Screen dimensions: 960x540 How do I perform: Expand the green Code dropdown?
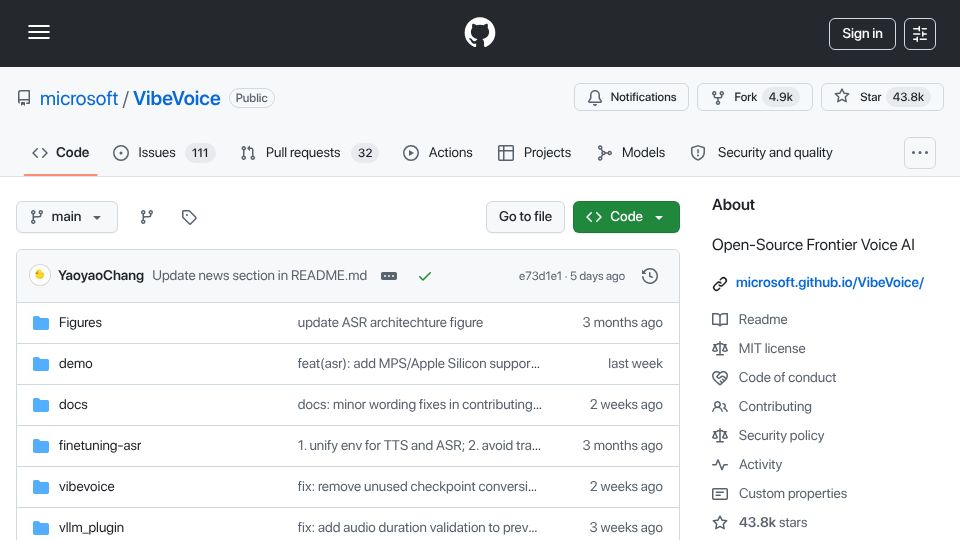[x=626, y=217]
